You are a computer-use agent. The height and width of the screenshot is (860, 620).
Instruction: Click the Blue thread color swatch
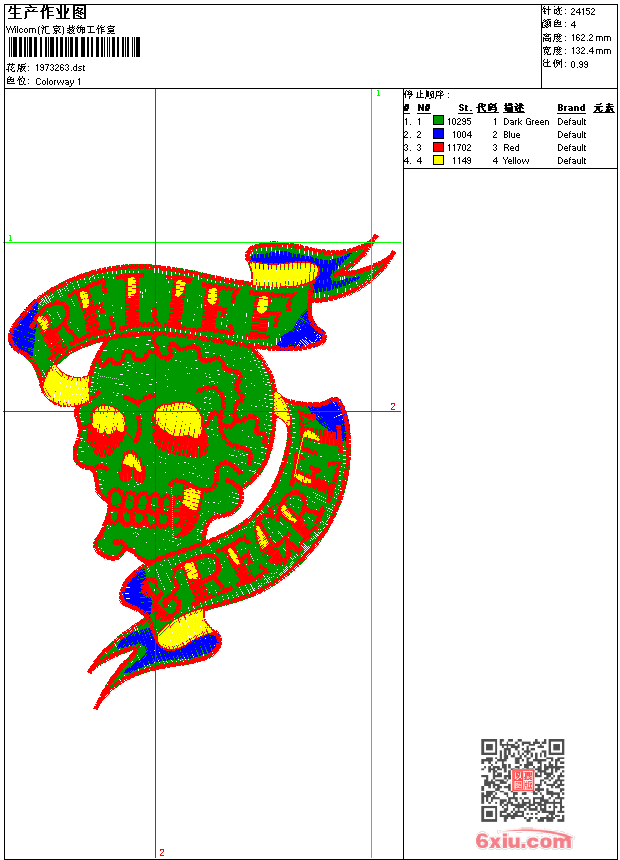coord(438,134)
